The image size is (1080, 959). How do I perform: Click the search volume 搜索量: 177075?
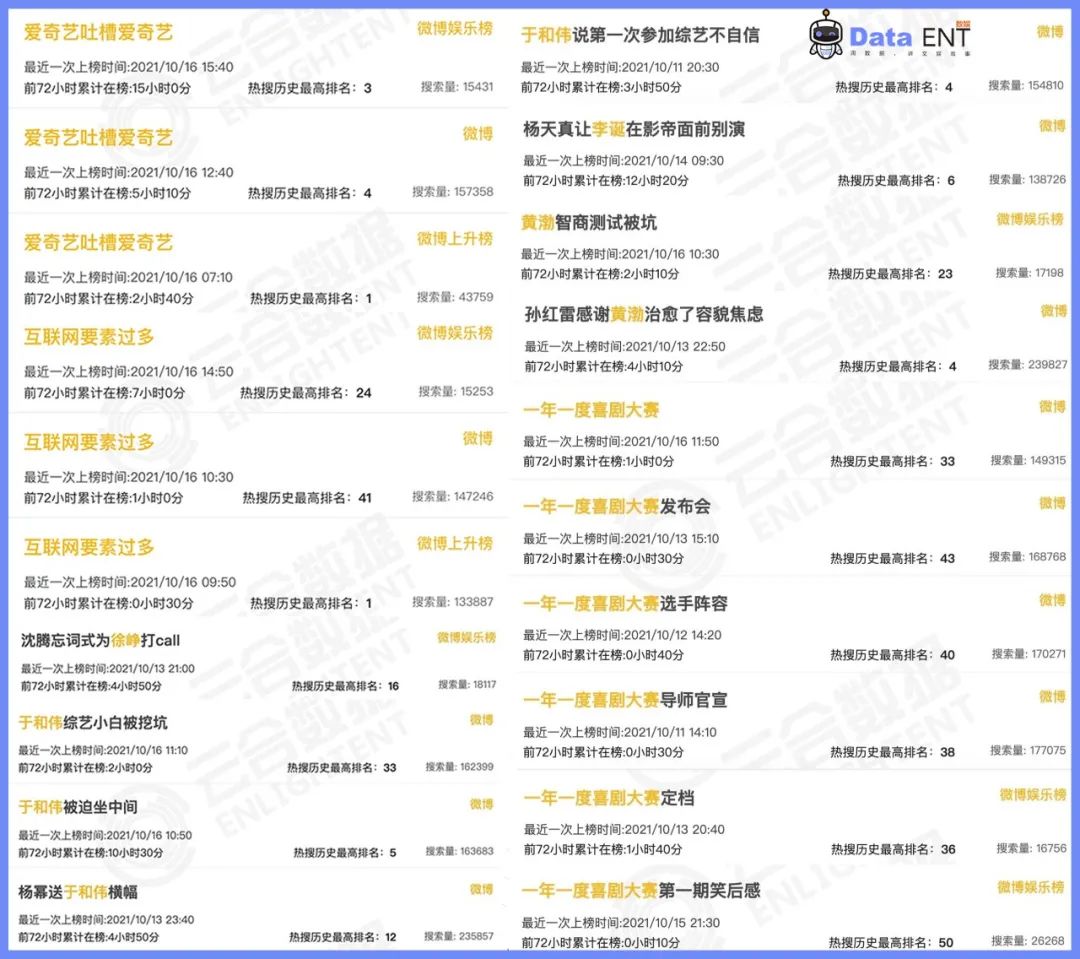pyautogui.click(x=1028, y=750)
